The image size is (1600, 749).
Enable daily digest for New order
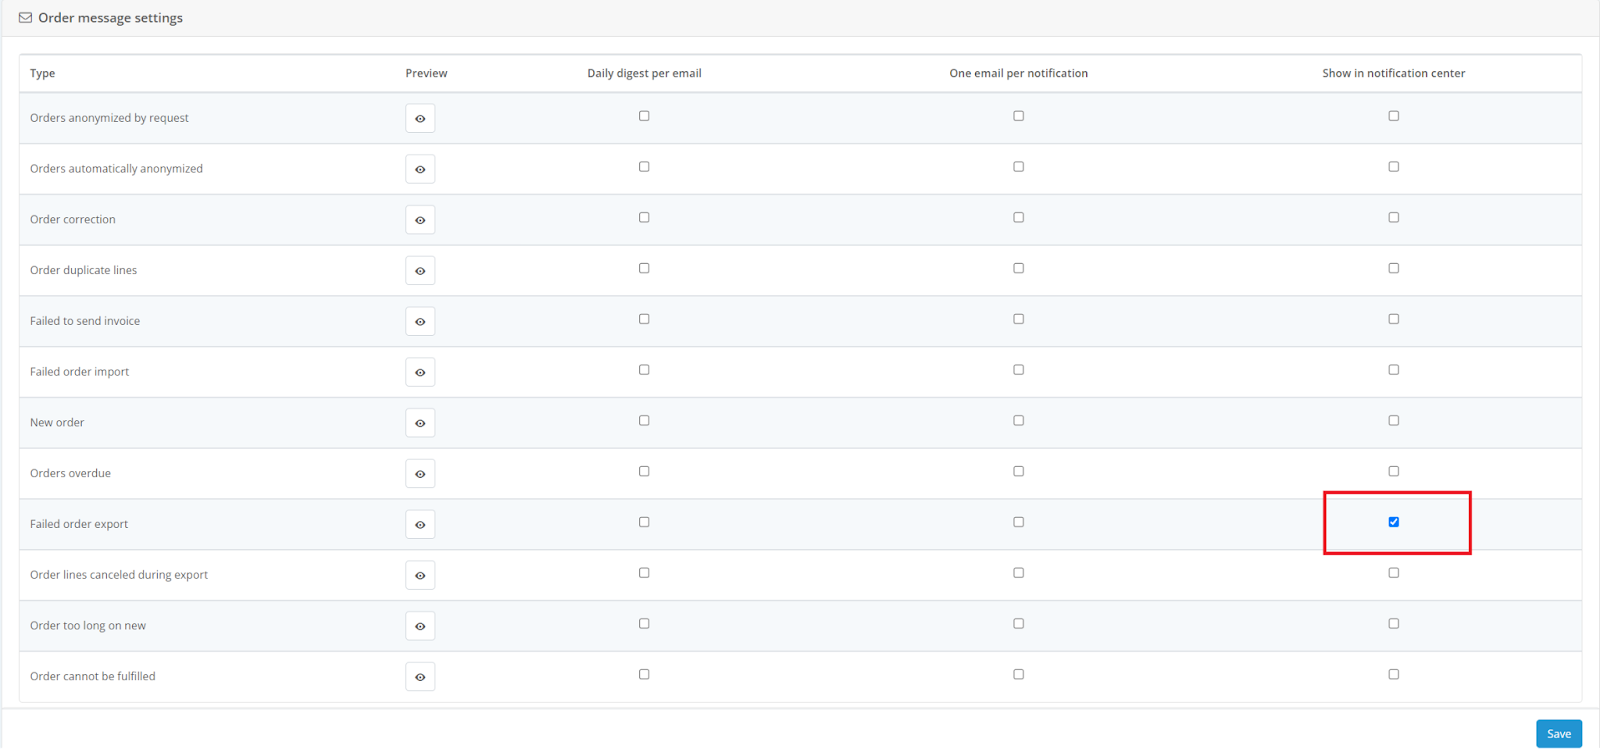point(644,421)
